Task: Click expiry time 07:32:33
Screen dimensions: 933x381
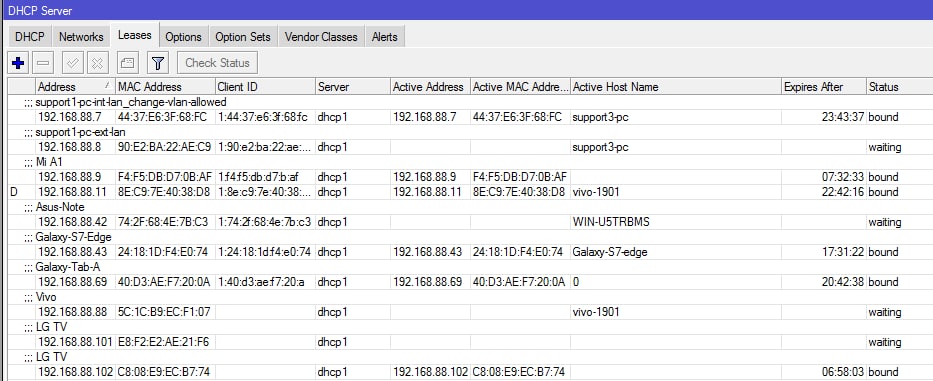Action: click(843, 177)
